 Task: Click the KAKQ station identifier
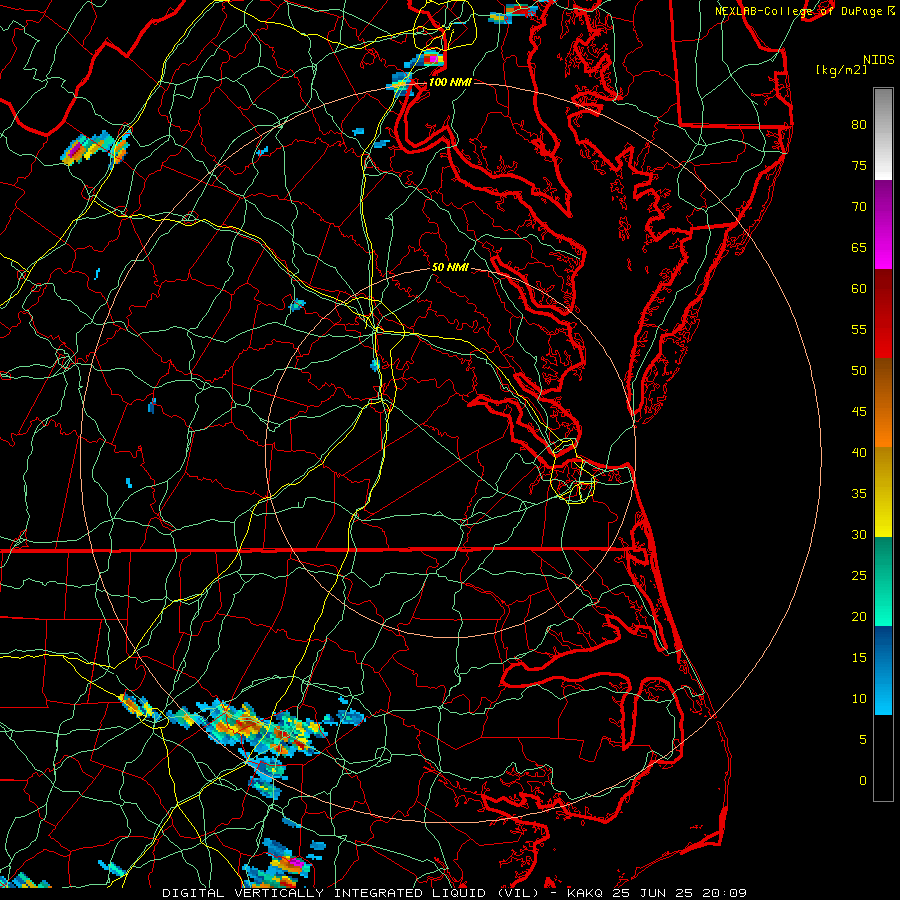(x=584, y=893)
